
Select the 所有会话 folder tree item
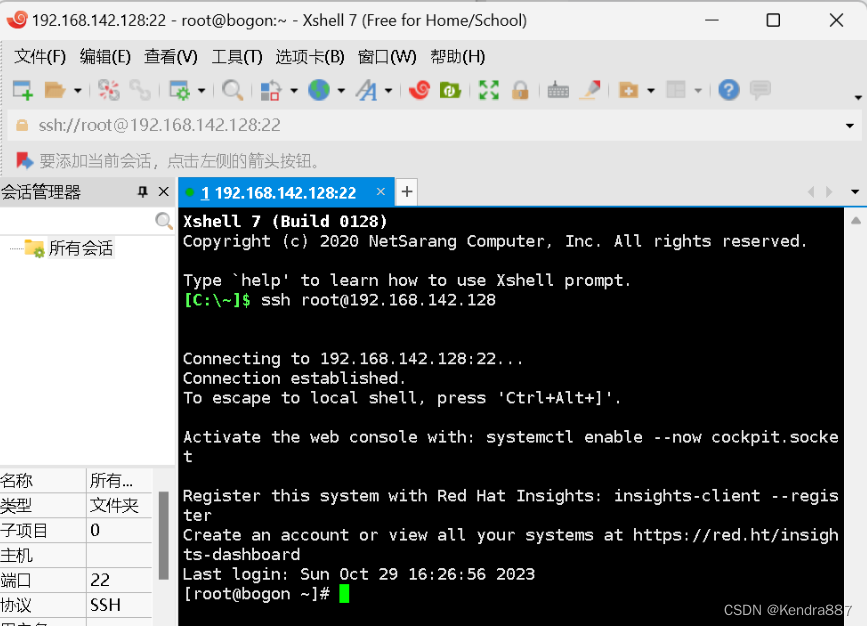point(81,248)
